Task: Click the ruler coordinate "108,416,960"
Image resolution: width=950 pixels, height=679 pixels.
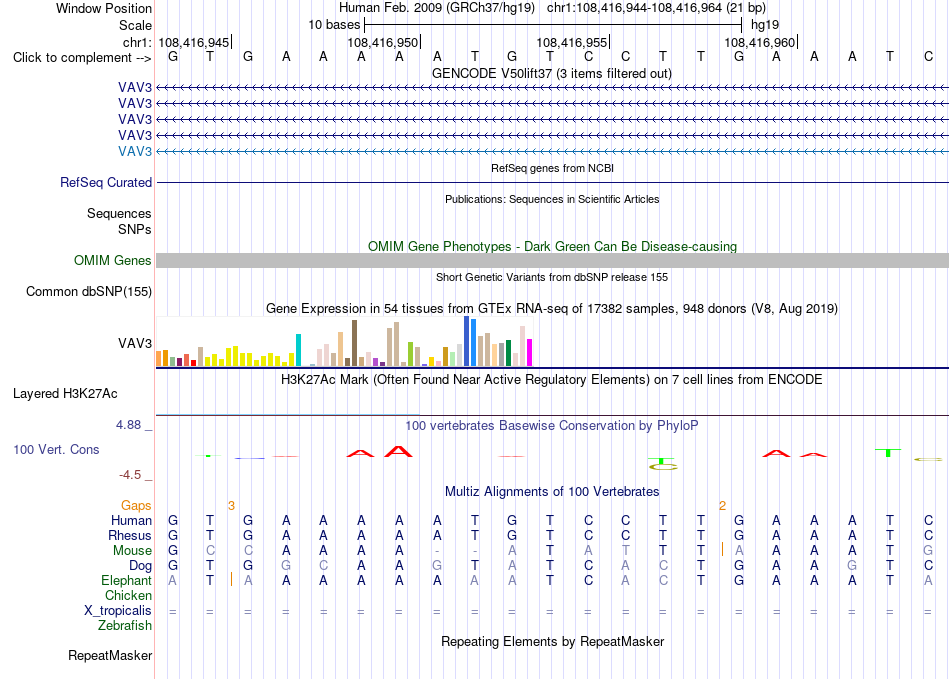Action: [x=760, y=42]
